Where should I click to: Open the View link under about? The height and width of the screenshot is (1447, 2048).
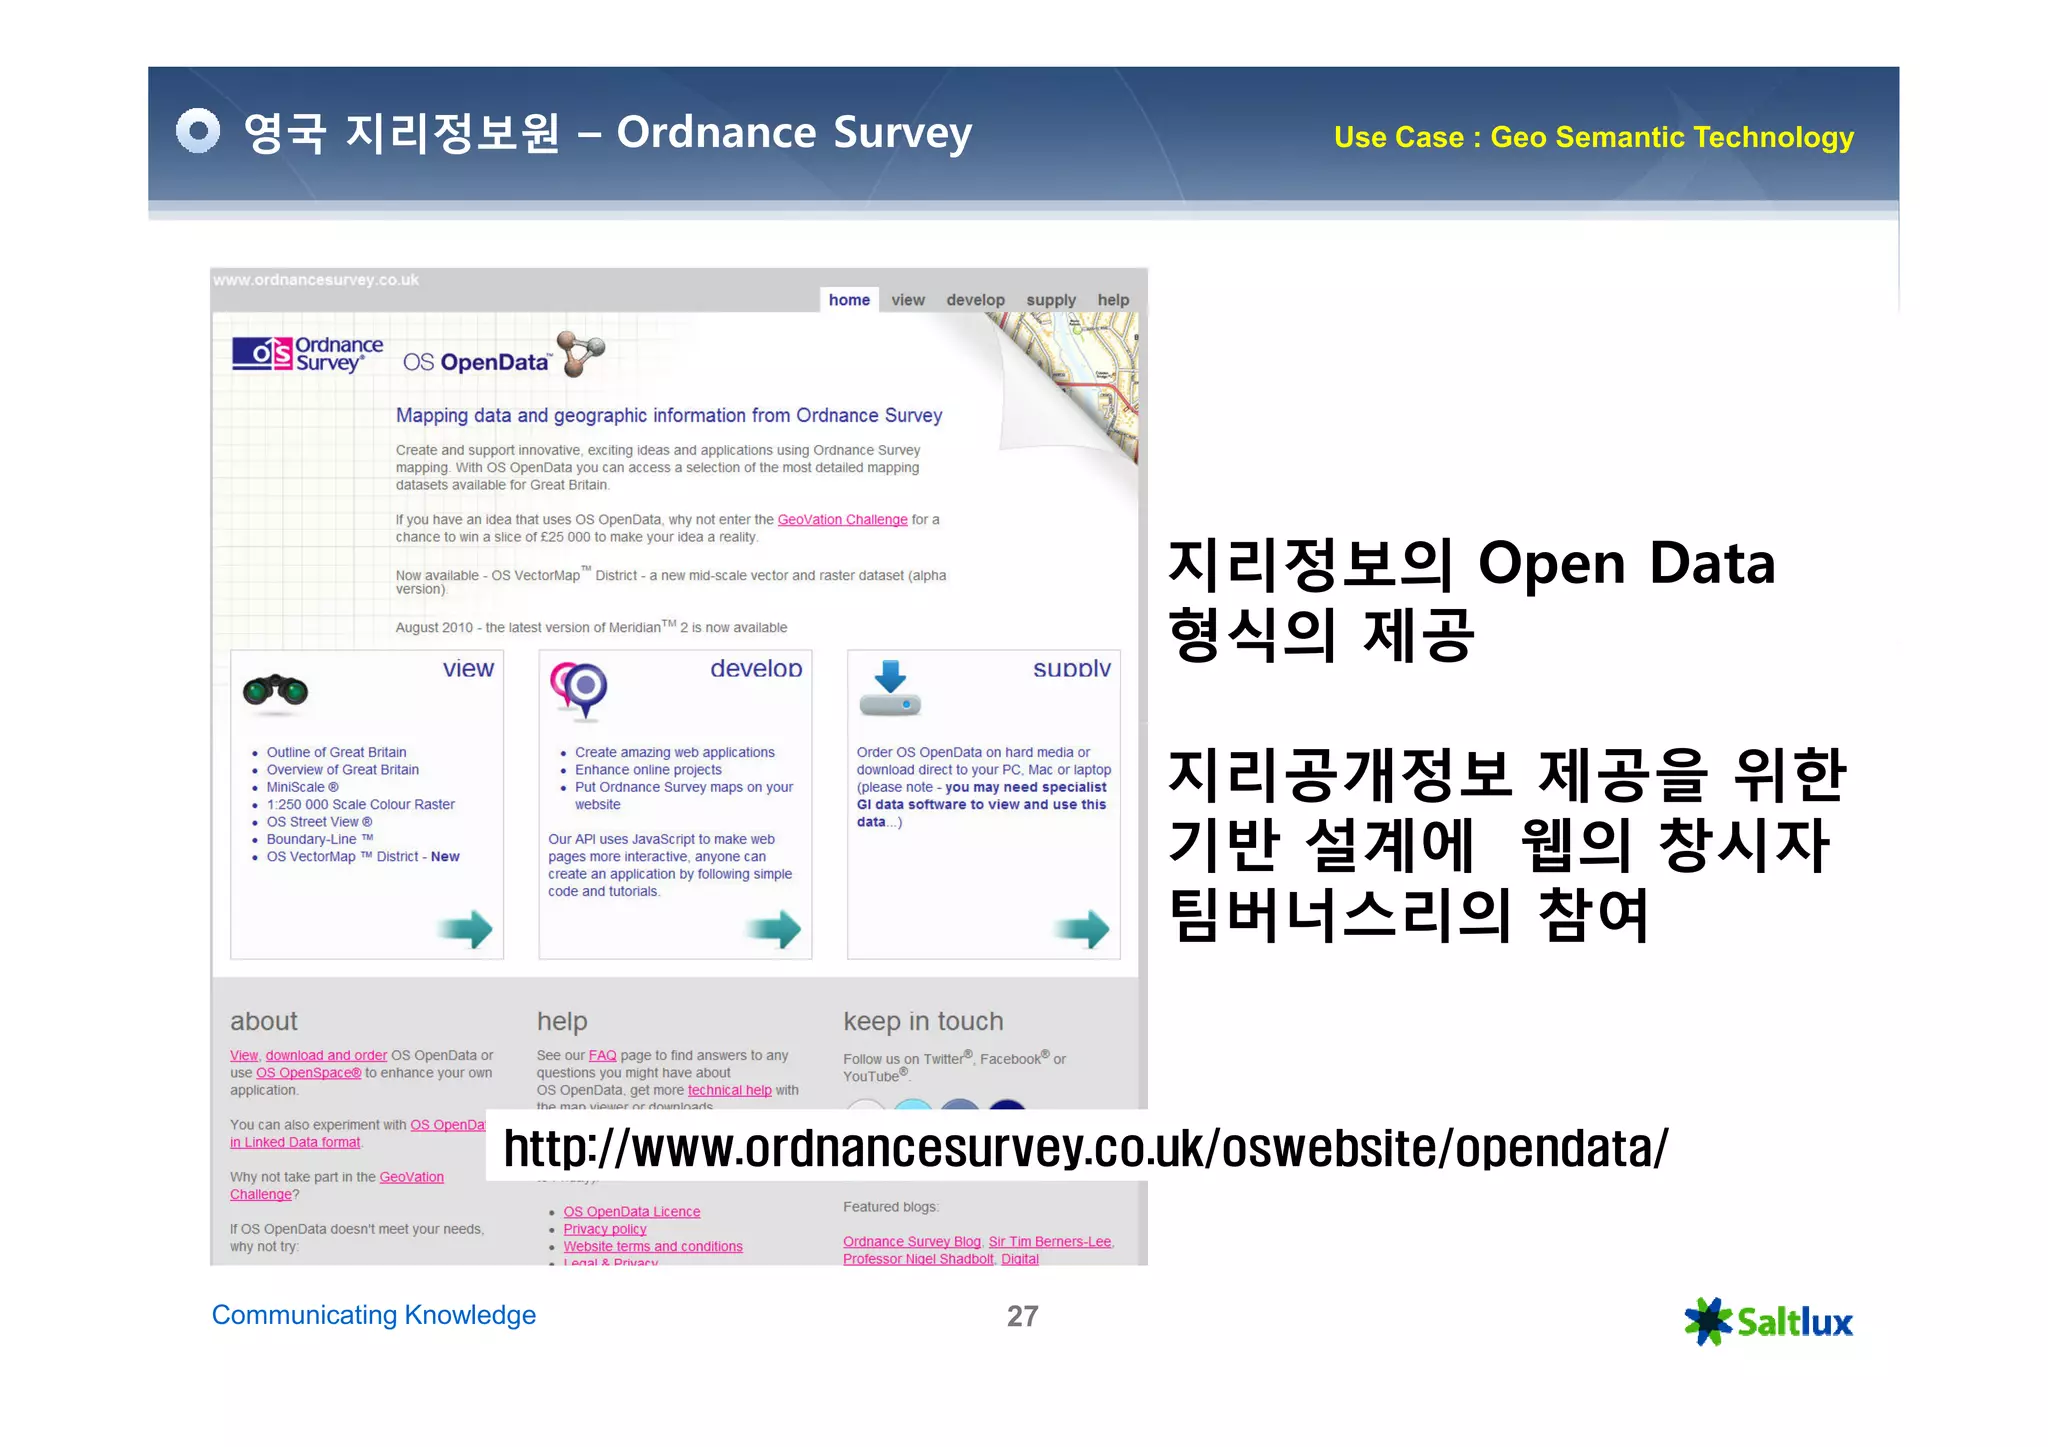tap(244, 1056)
